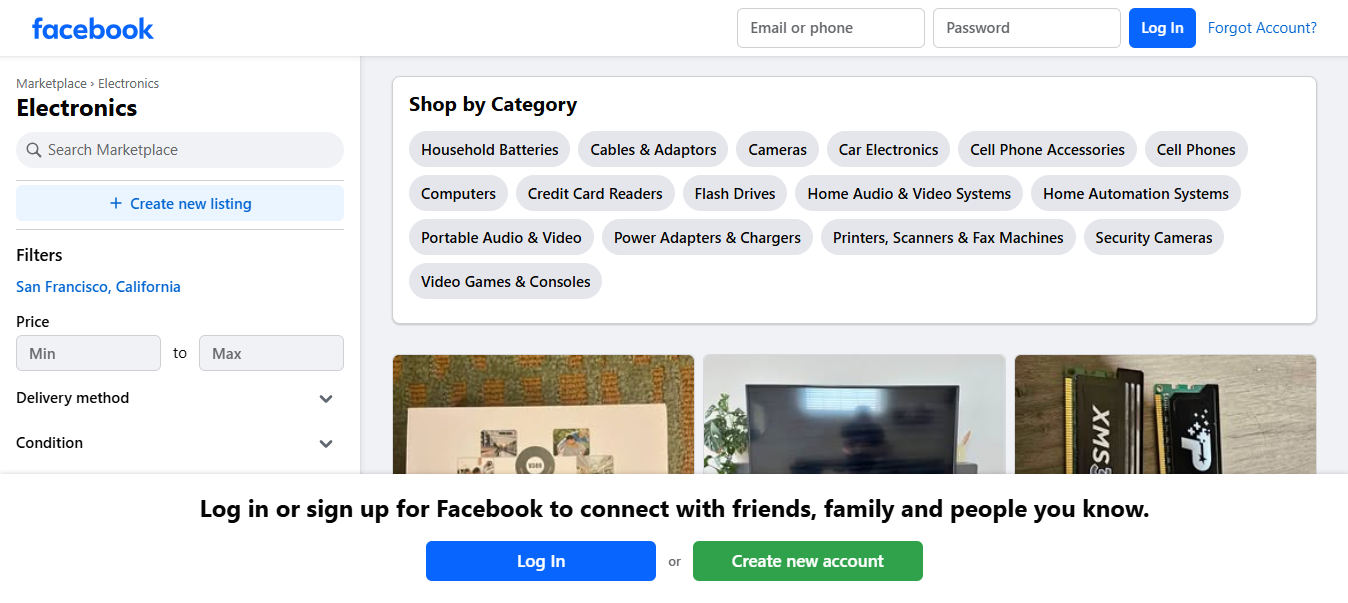
Task: Select the Create new listing option
Action: (x=179, y=203)
